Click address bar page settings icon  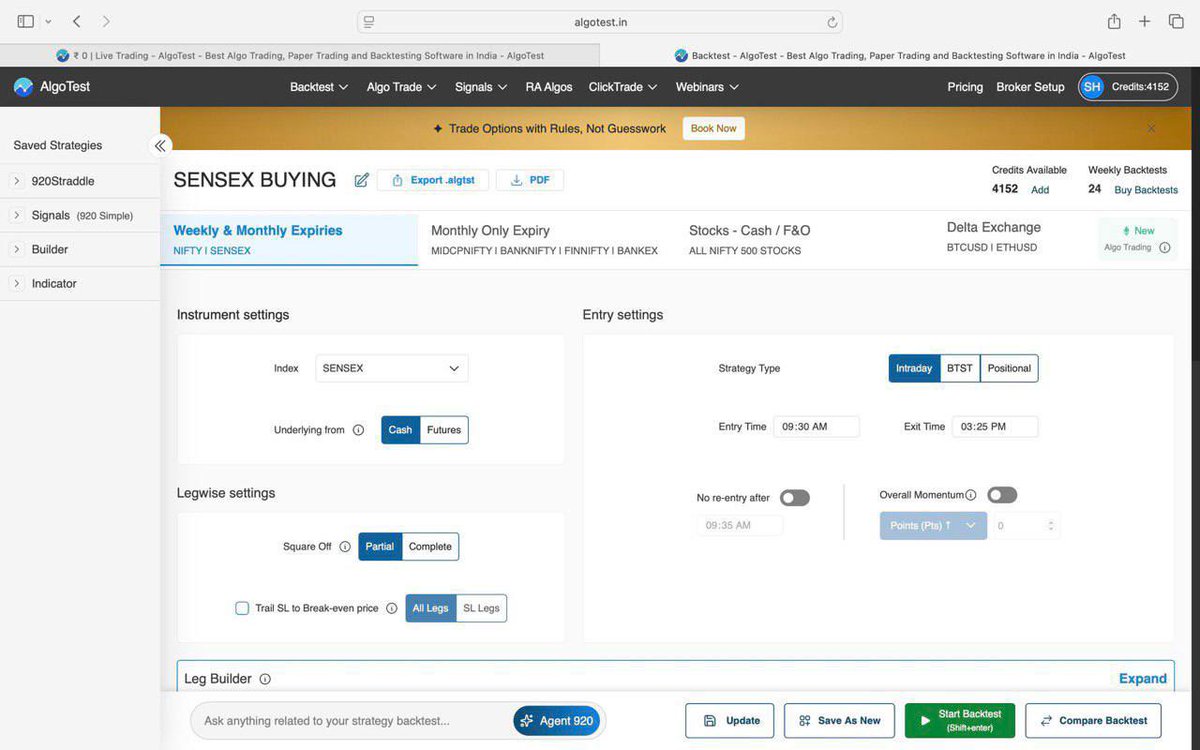click(x=369, y=22)
